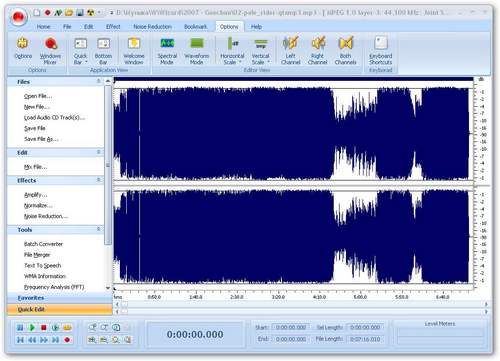
Task: Select the Left Channel only
Action: 290,50
